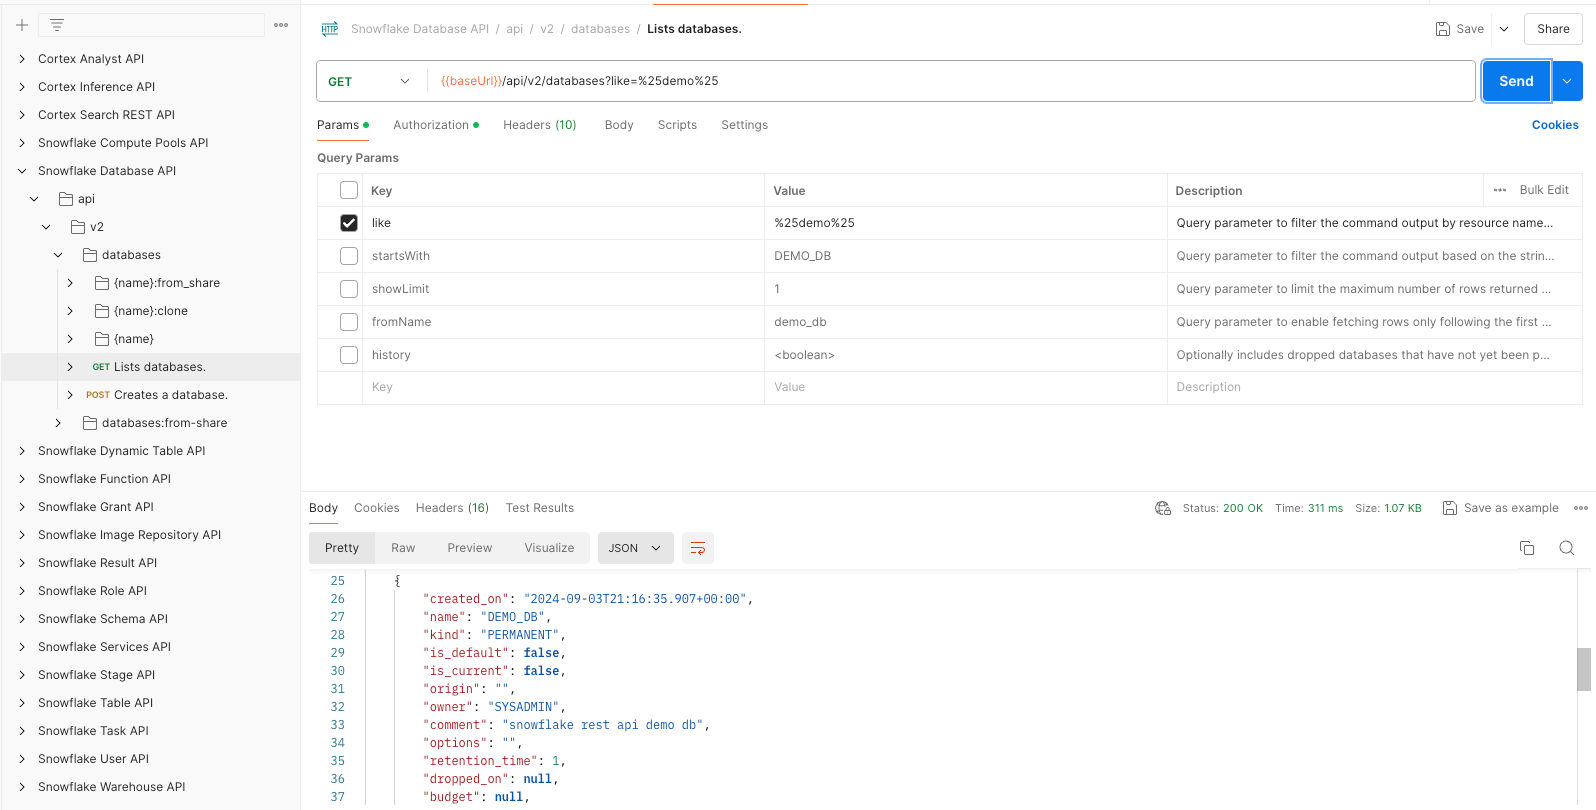Viewport: 1596px width, 810px height.
Task: Uncheck the 'like' query parameter checkbox
Action: click(349, 223)
